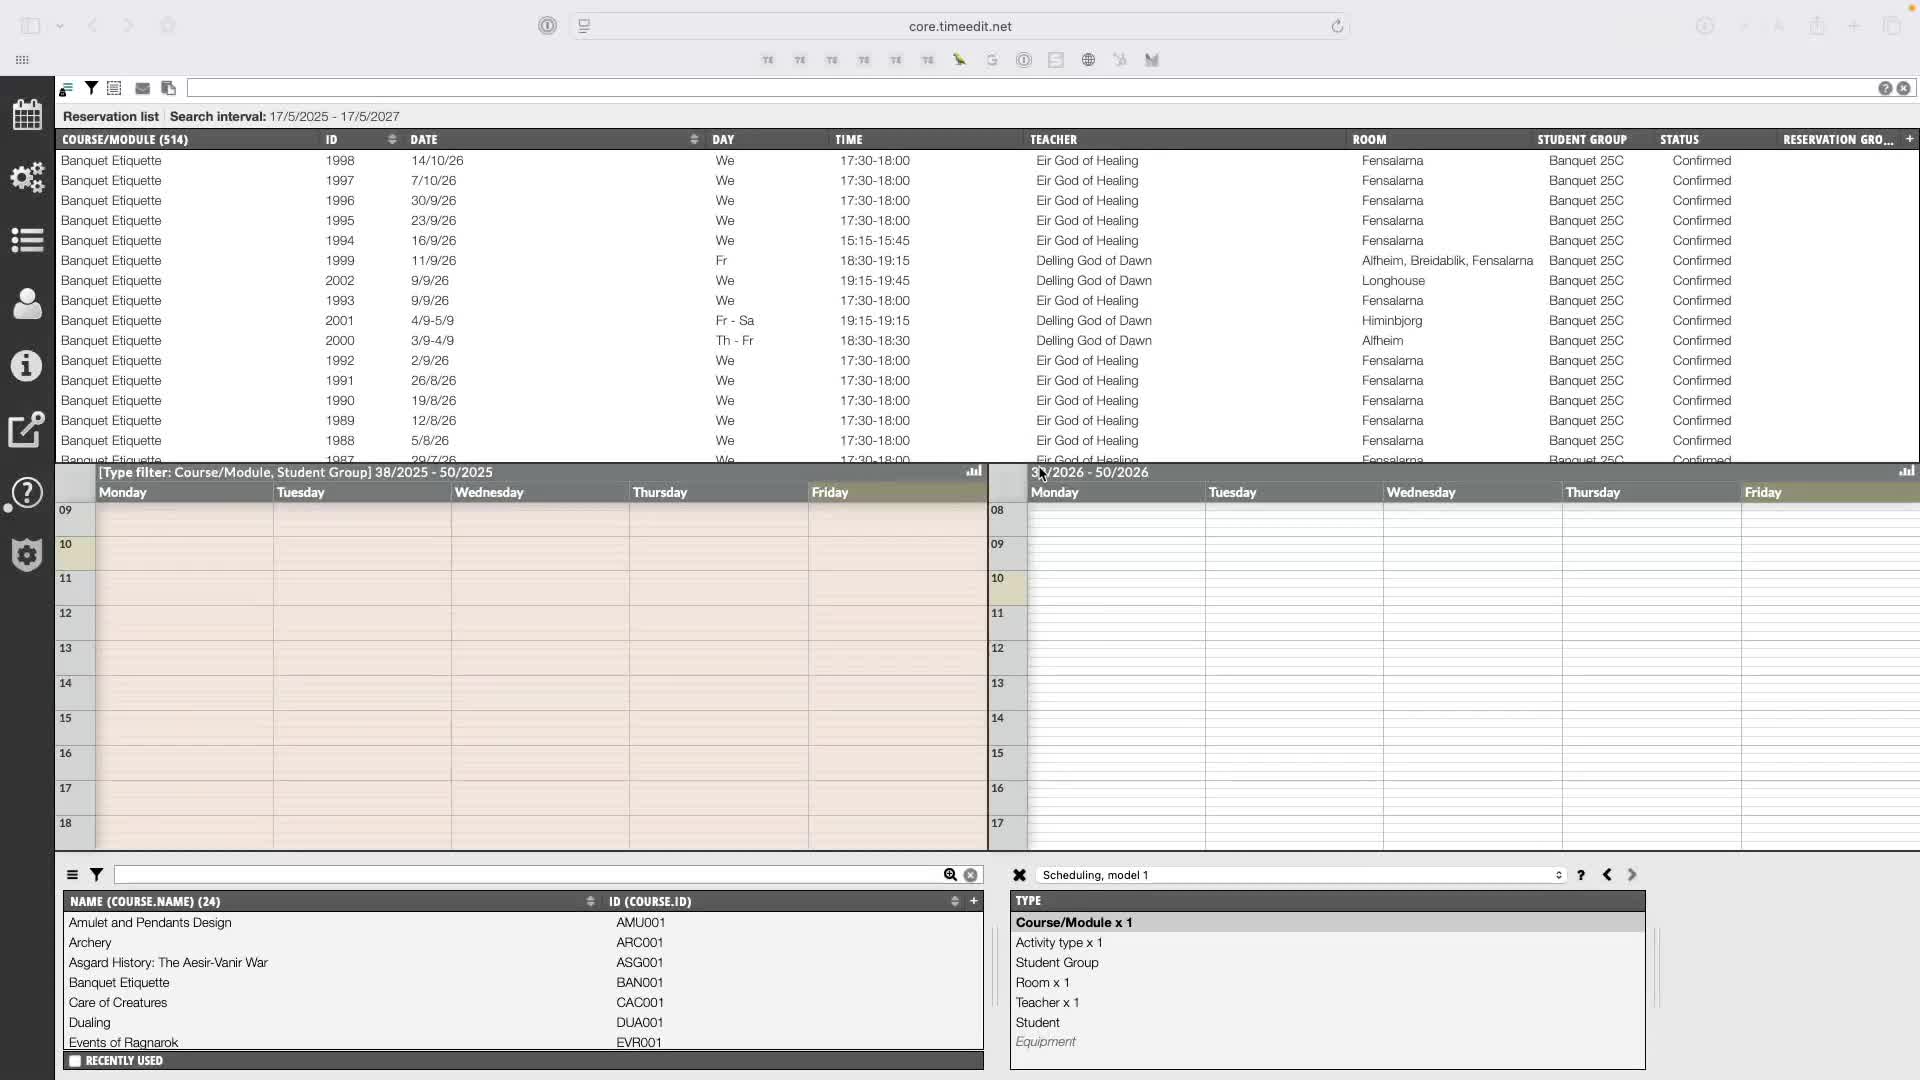The height and width of the screenshot is (1080, 1920).
Task: Select Course/Module x 1 type row
Action: (1074, 922)
